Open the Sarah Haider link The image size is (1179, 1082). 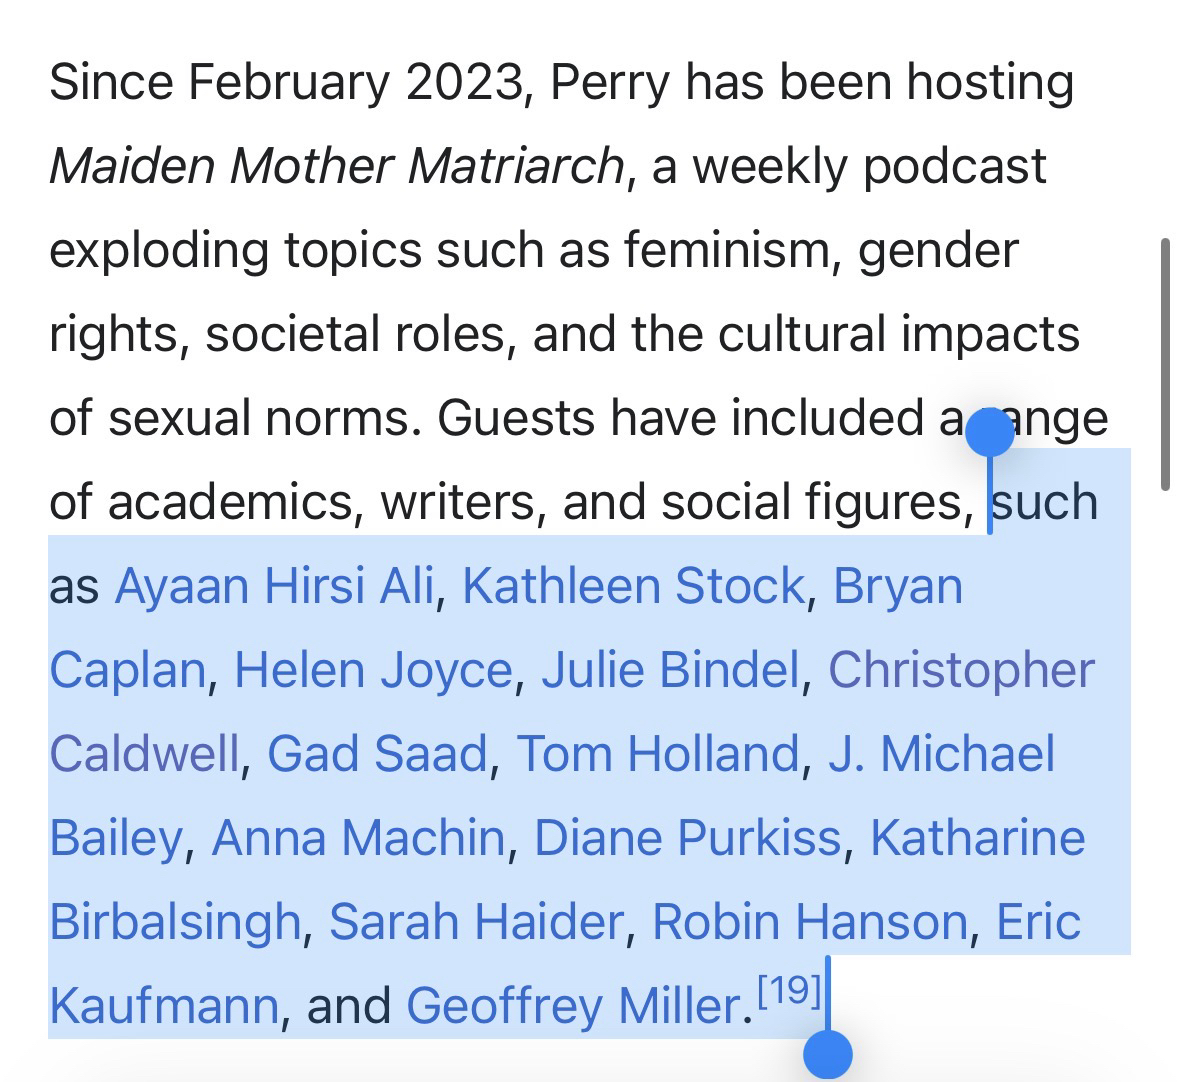476,922
